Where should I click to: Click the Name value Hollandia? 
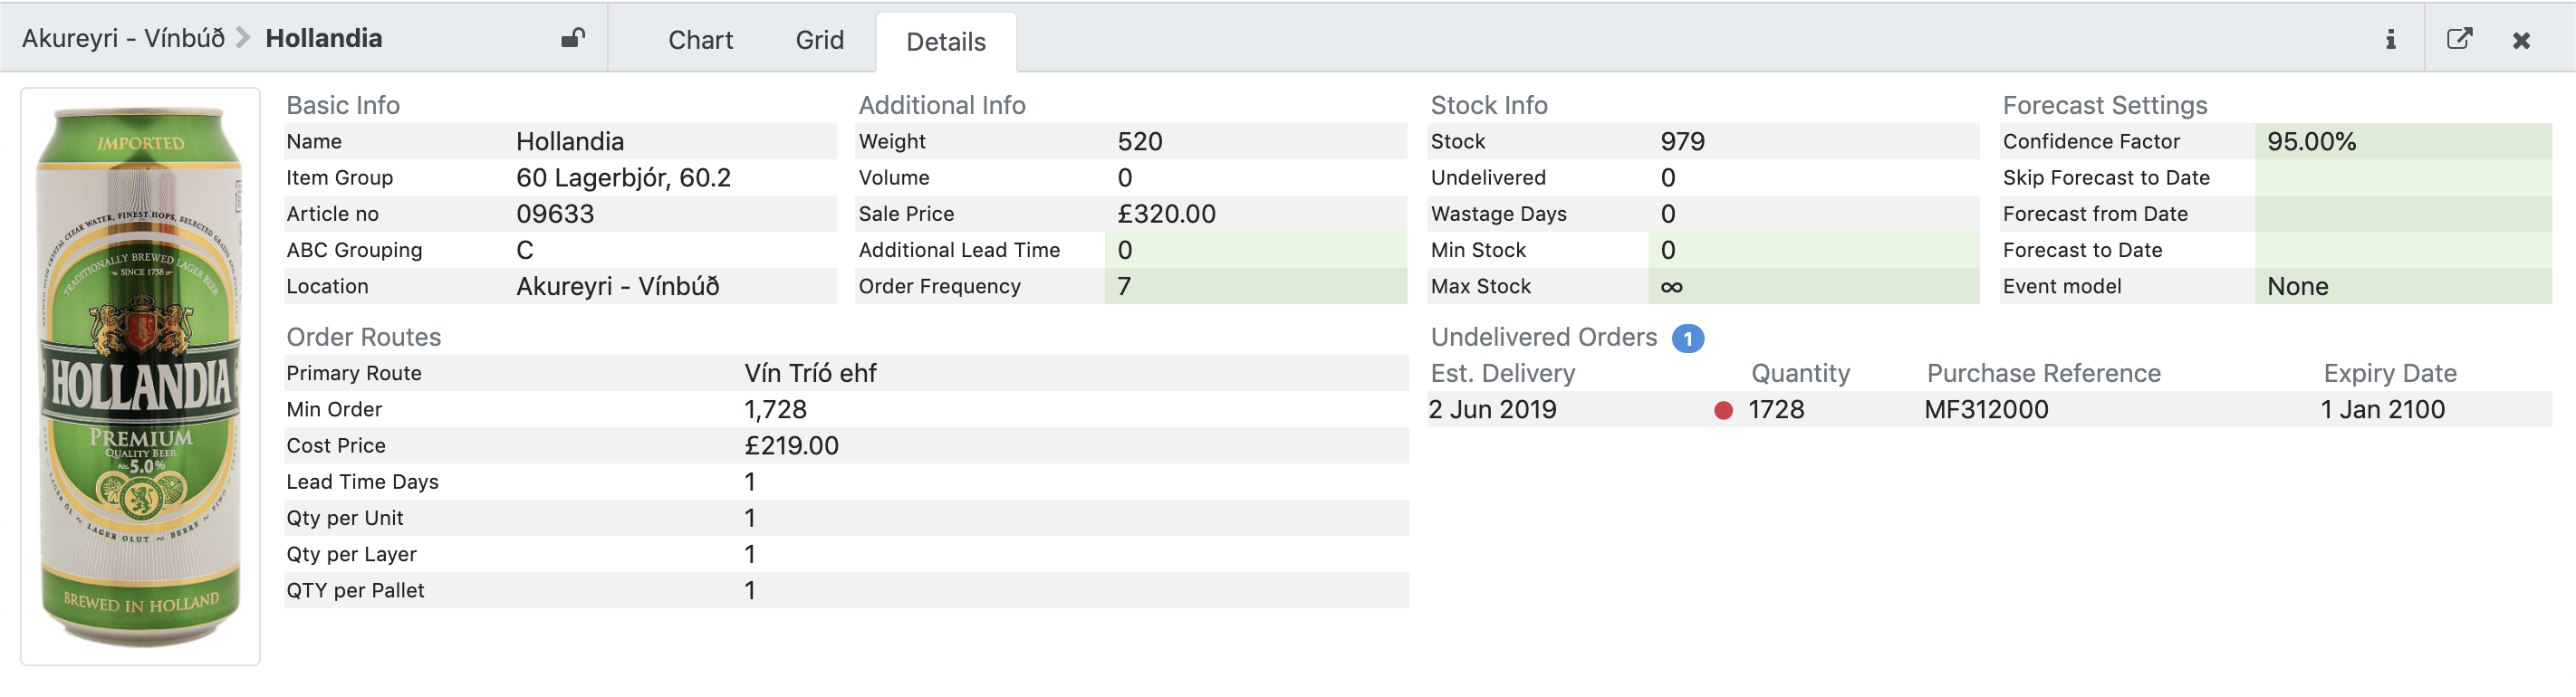pyautogui.click(x=570, y=141)
